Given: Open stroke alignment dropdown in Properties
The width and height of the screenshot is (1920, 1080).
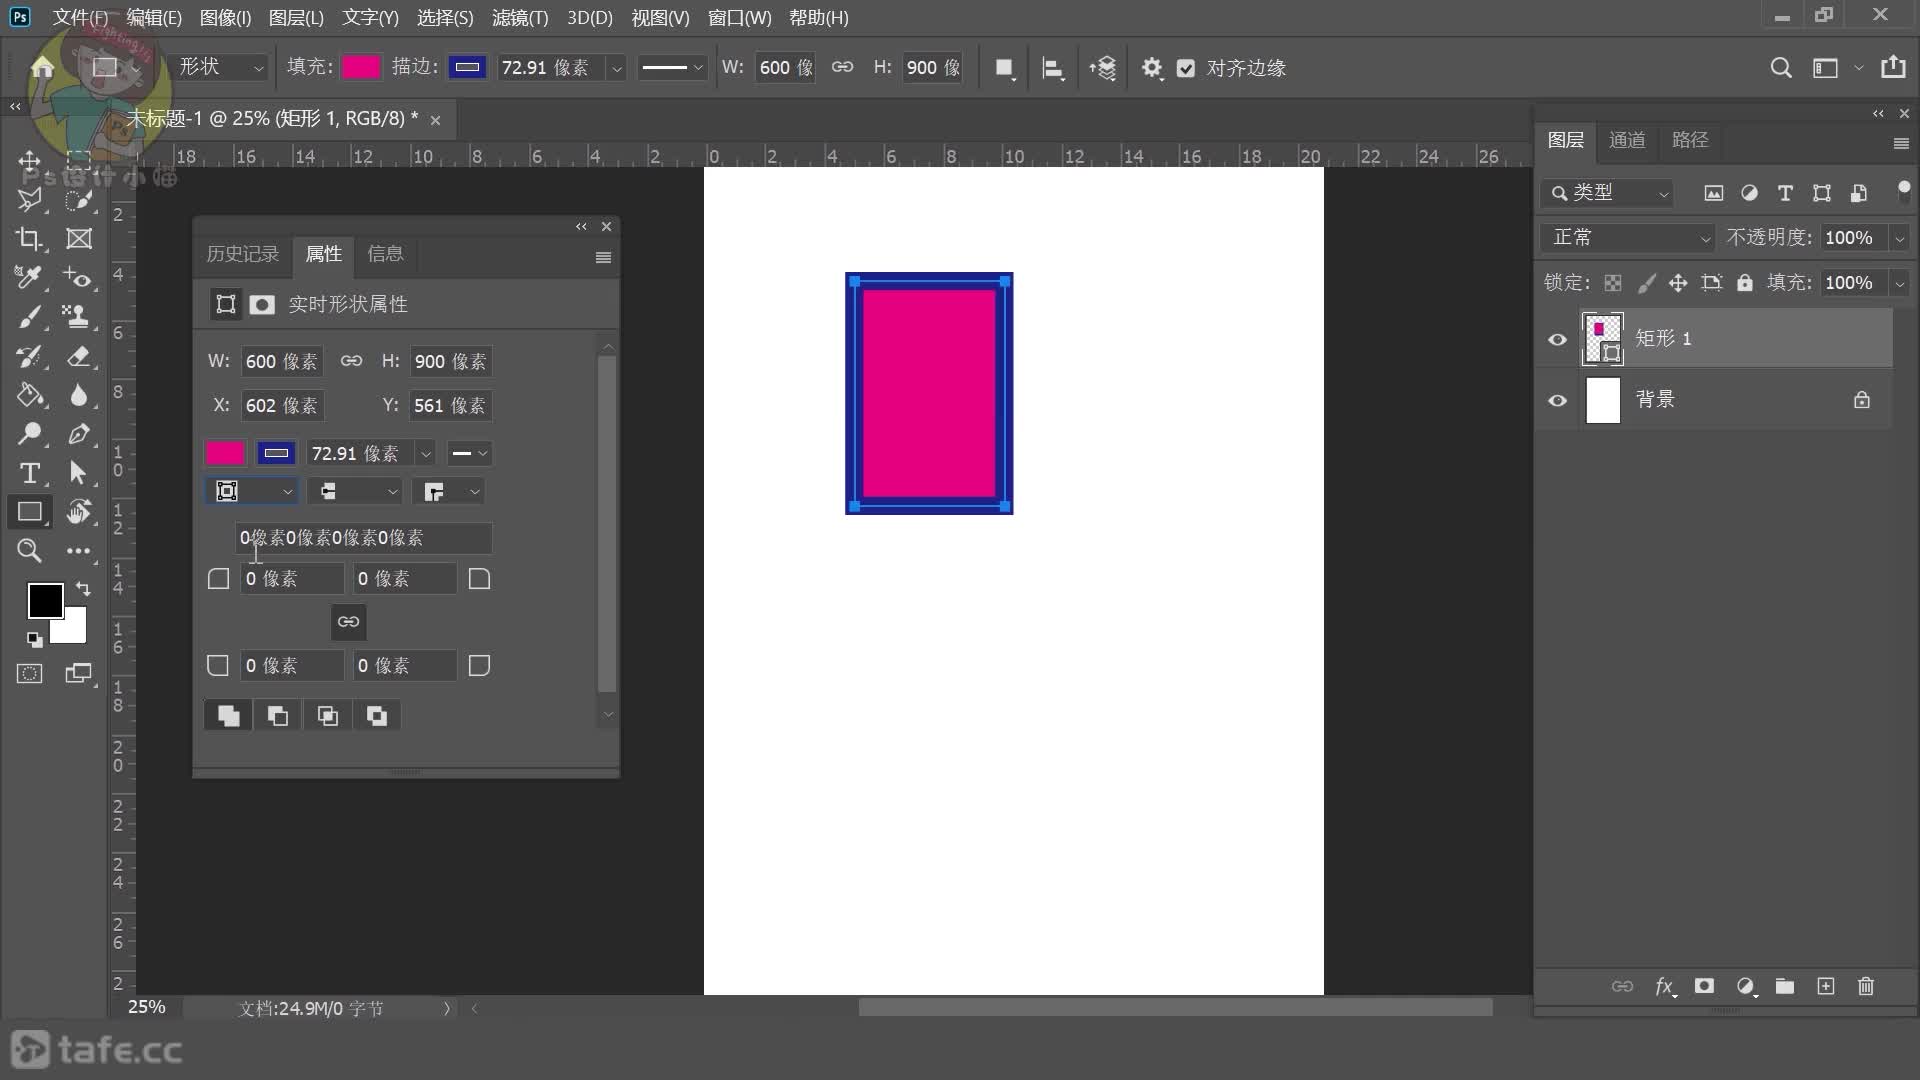Looking at the screenshot, I should (x=252, y=491).
